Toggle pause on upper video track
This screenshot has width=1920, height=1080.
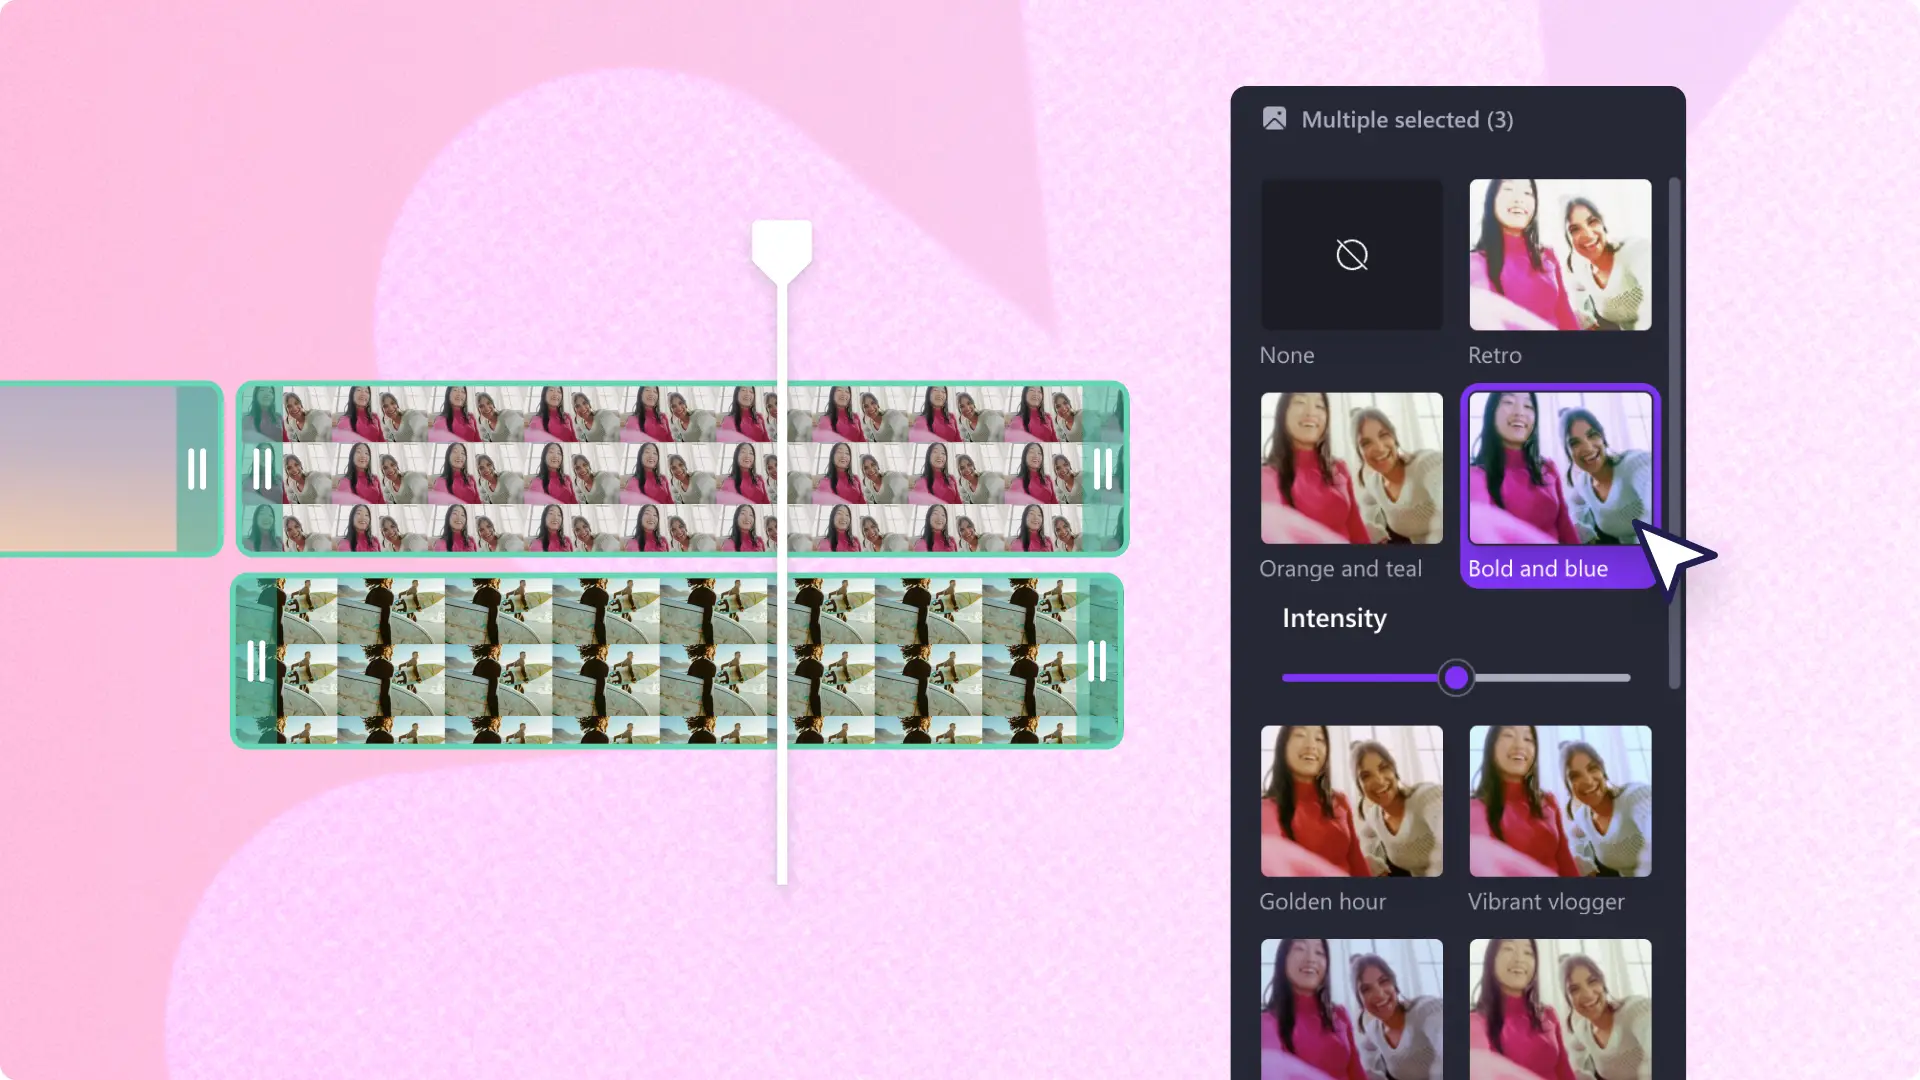(261, 468)
